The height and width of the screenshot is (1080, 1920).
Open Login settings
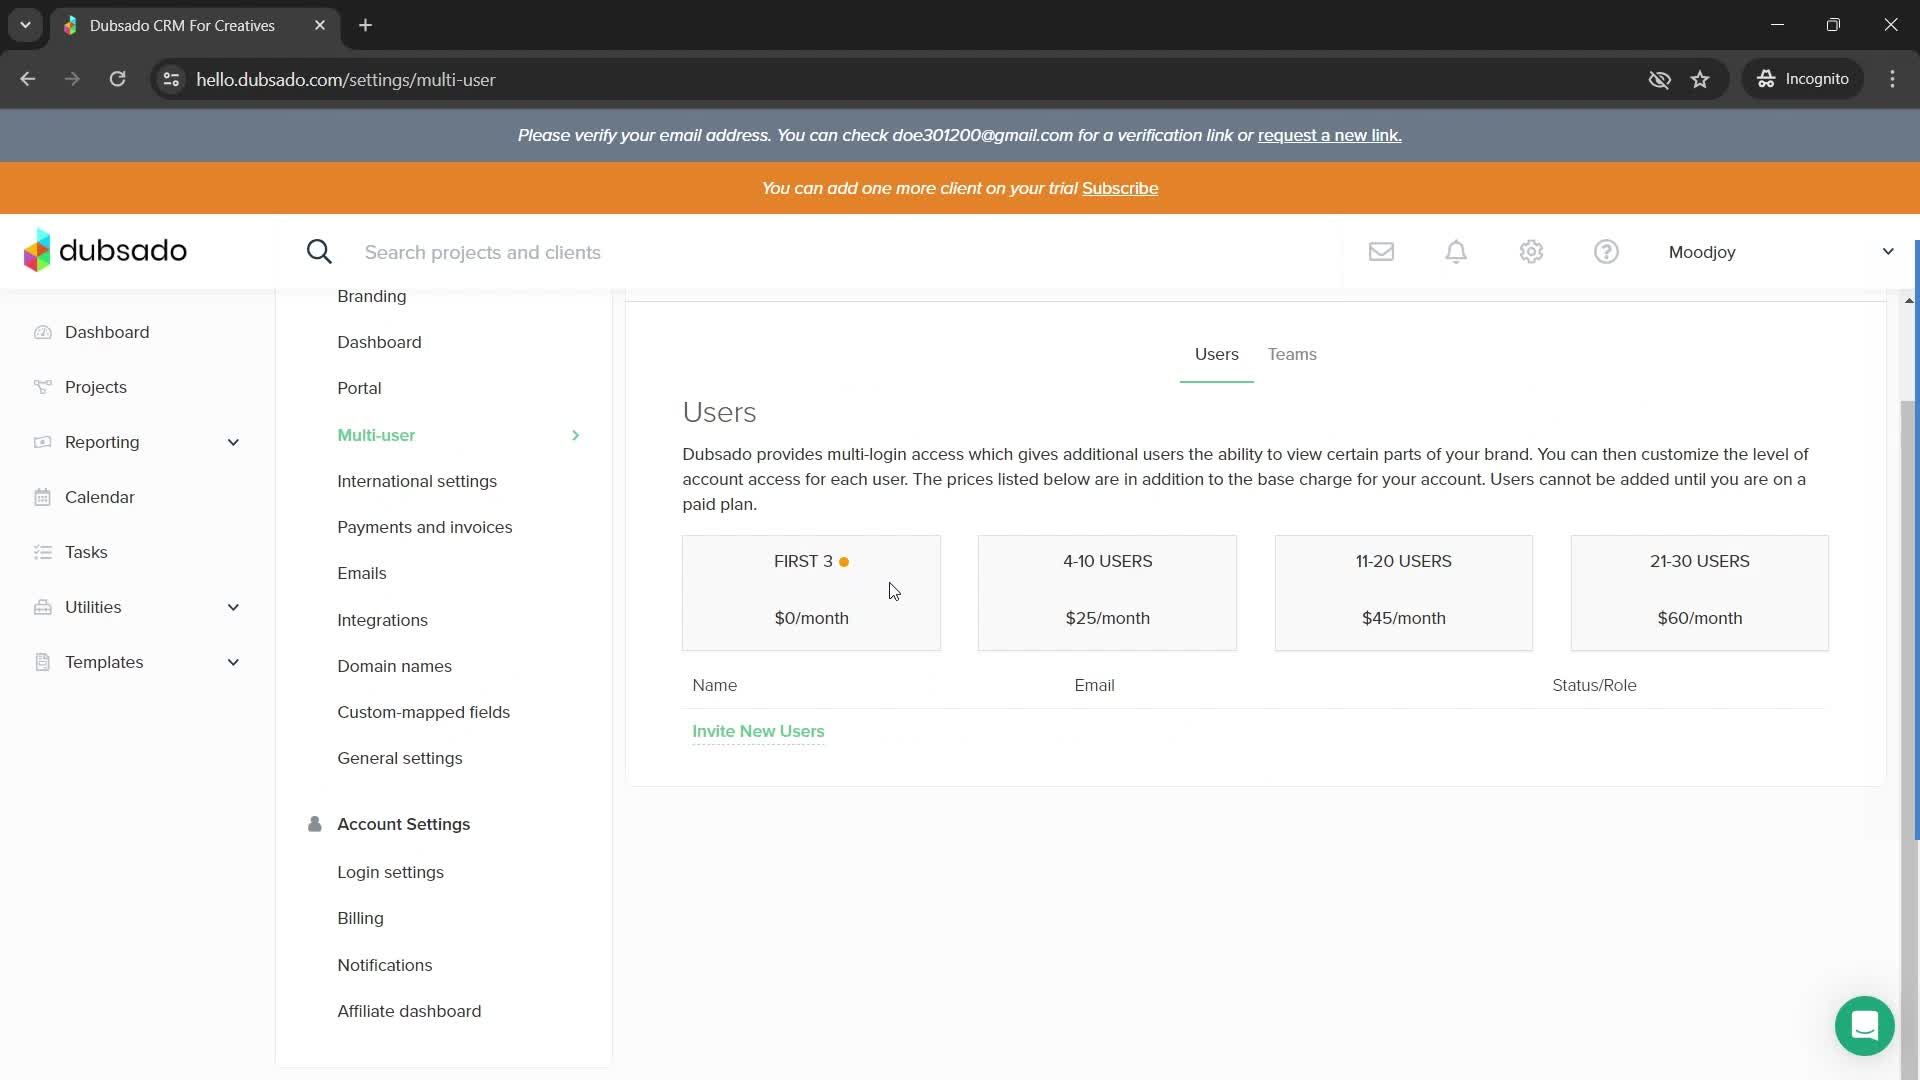pos(390,872)
